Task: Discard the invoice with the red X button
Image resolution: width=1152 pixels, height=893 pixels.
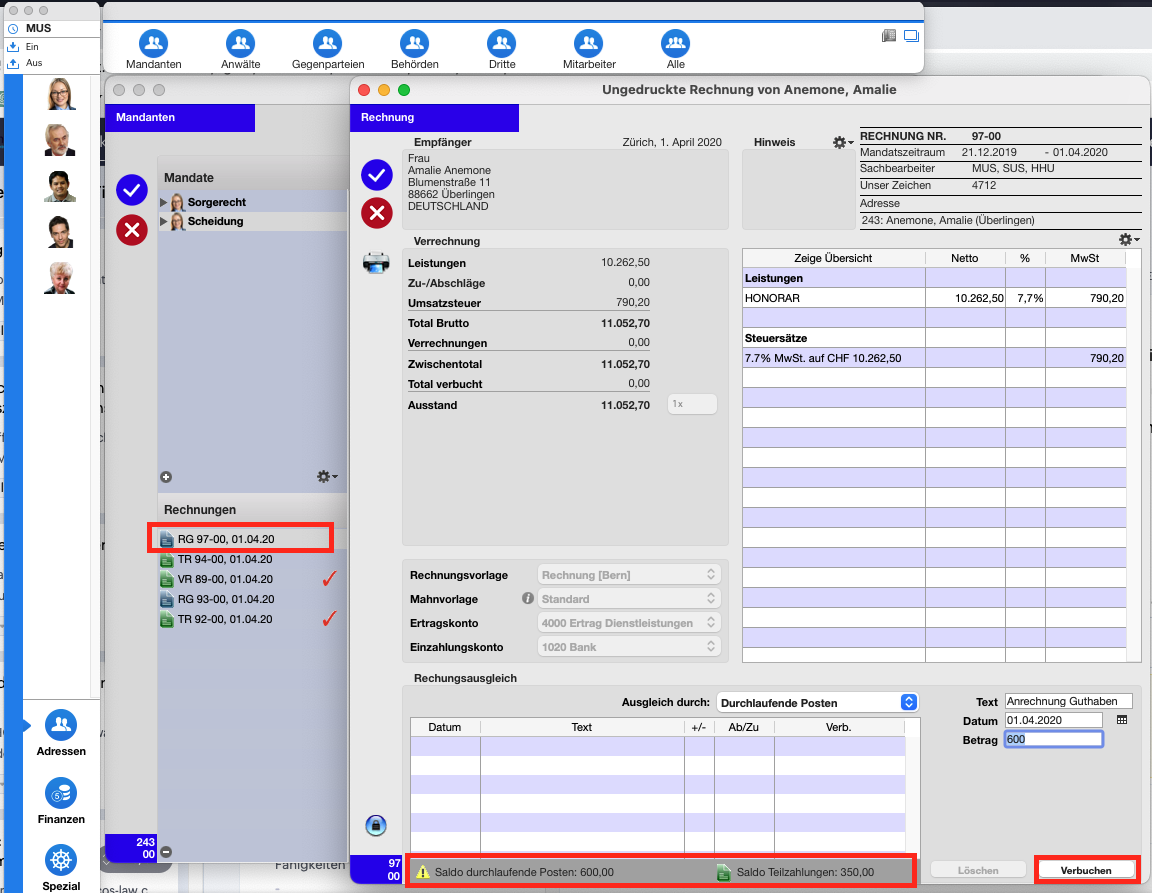Action: pos(377,213)
